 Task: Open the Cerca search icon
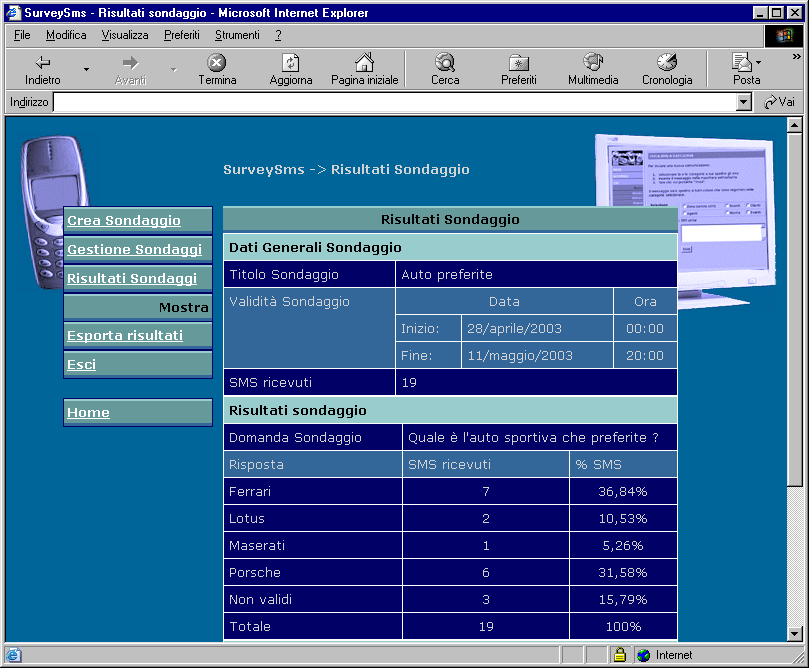coord(445,63)
